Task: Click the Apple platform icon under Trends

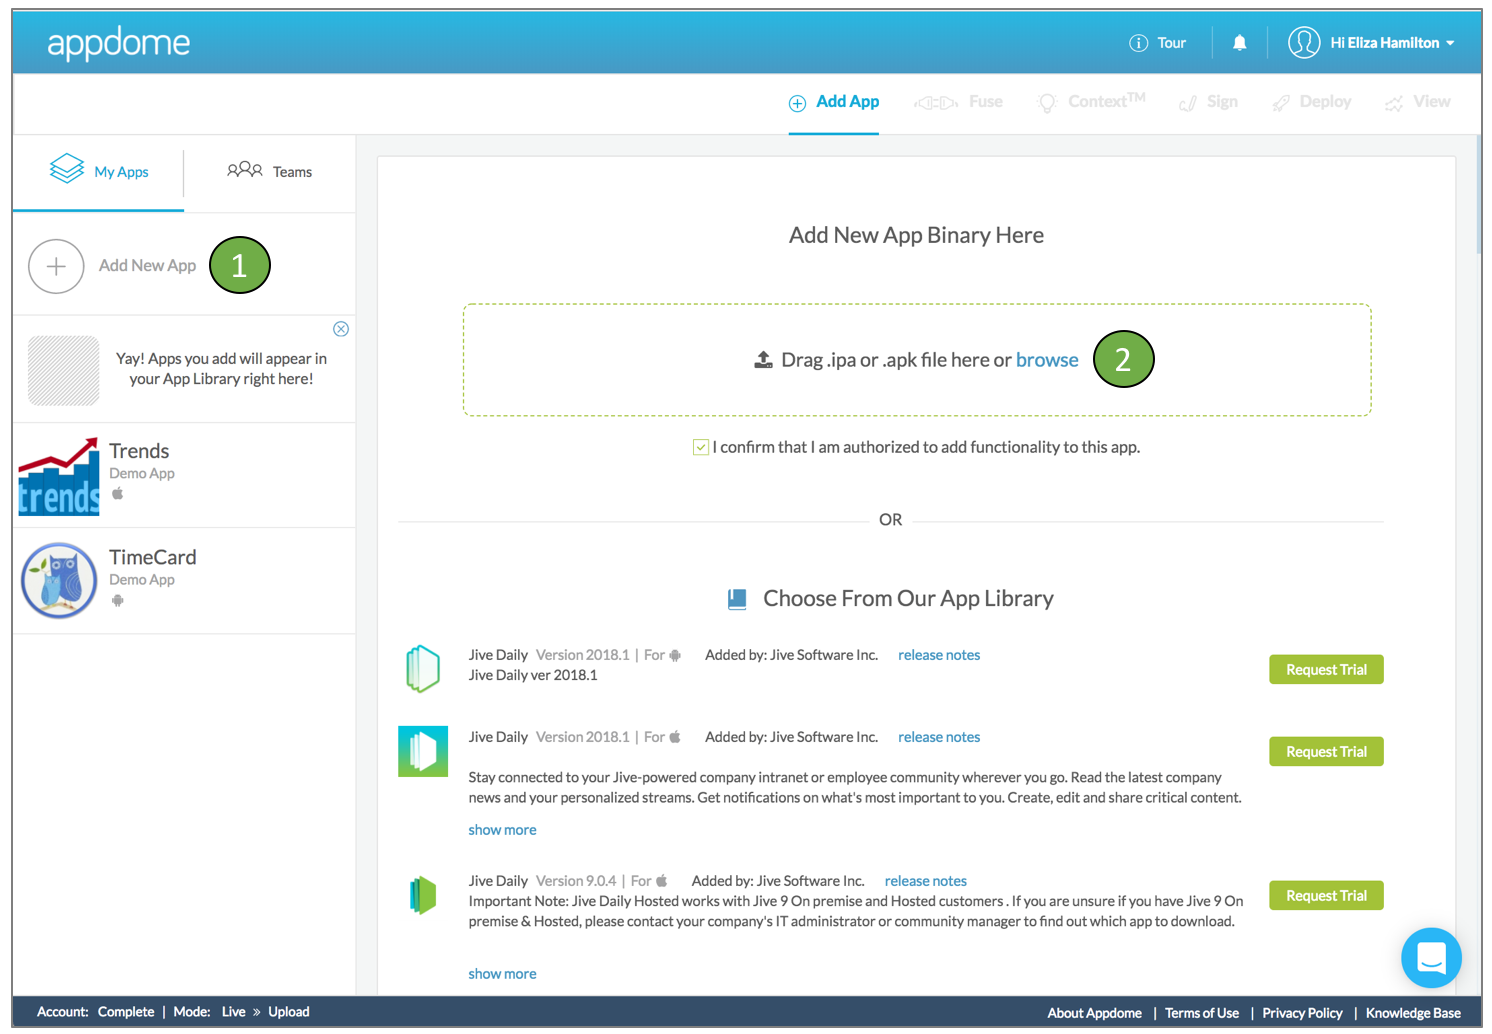Action: (117, 493)
